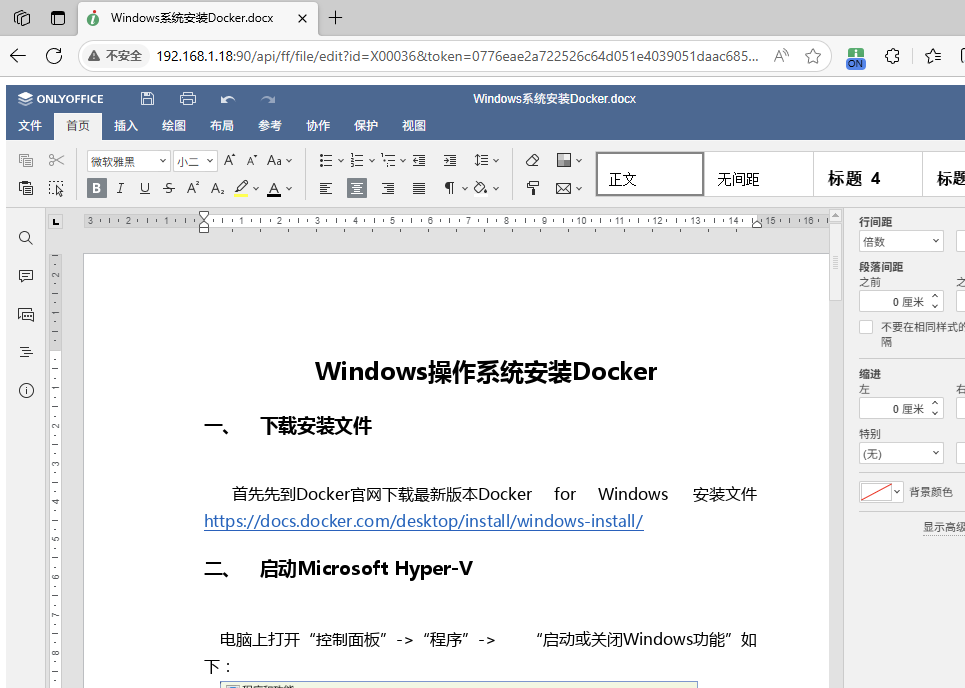Click the browser address bar URL

[457, 56]
